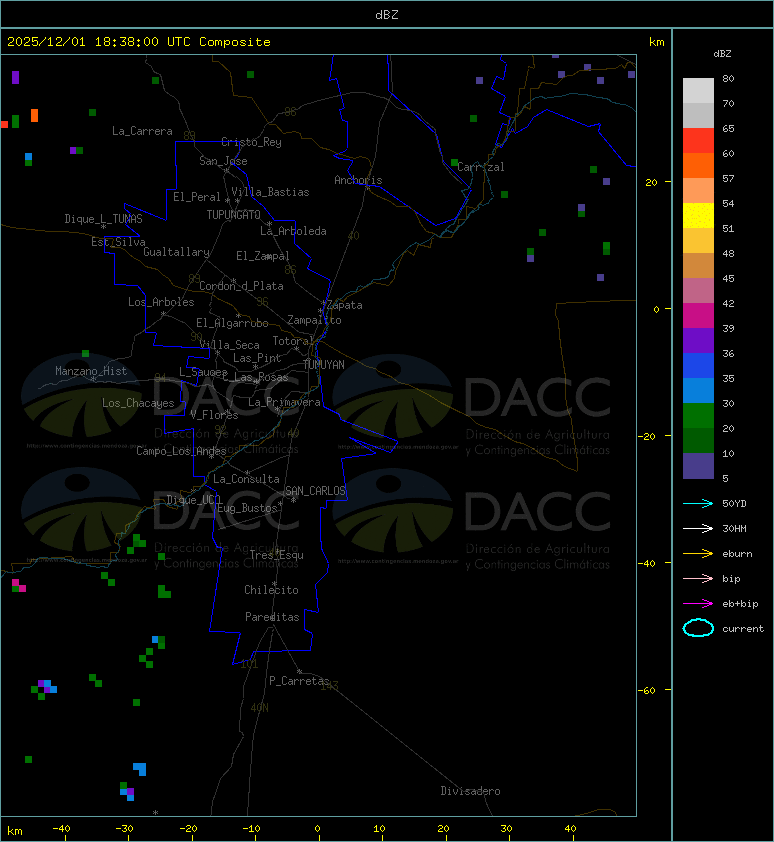
Task: Click the 45 dBZ mauve swatch
Action: coord(698,291)
